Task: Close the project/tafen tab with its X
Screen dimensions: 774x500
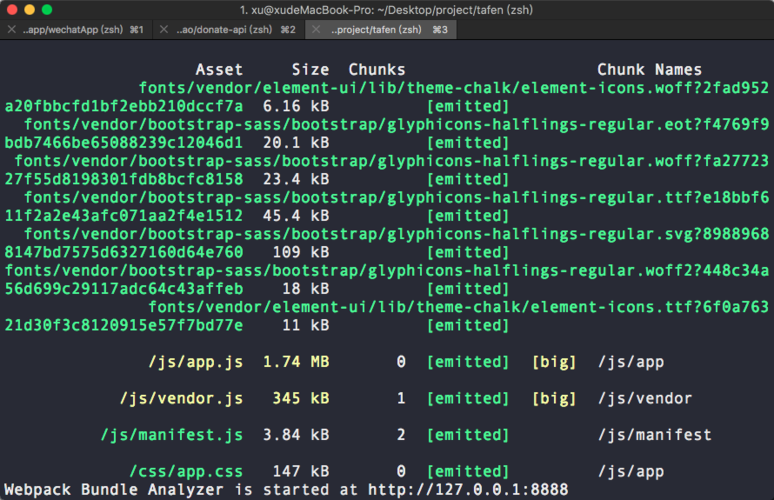Action: [x=316, y=30]
